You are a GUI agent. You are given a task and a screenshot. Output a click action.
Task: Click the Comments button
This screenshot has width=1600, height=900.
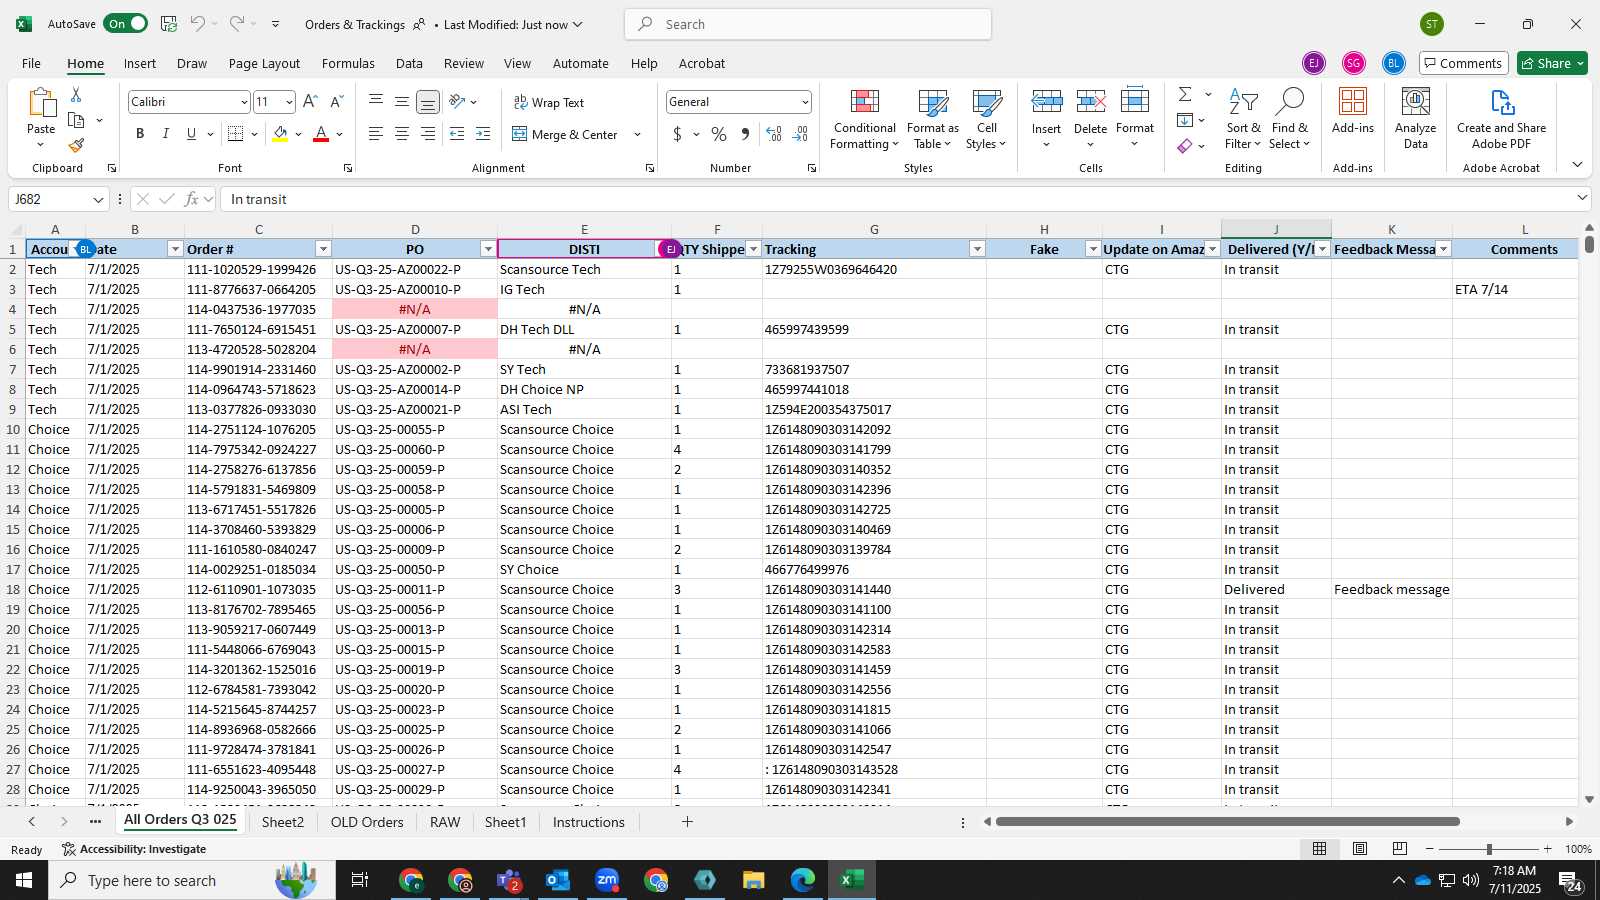(1463, 63)
